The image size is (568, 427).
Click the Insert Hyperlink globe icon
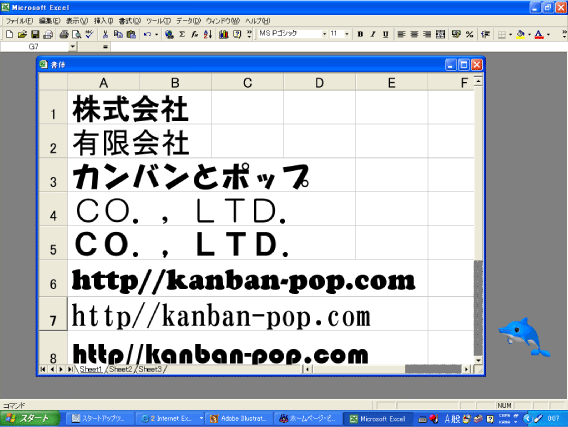click(169, 34)
